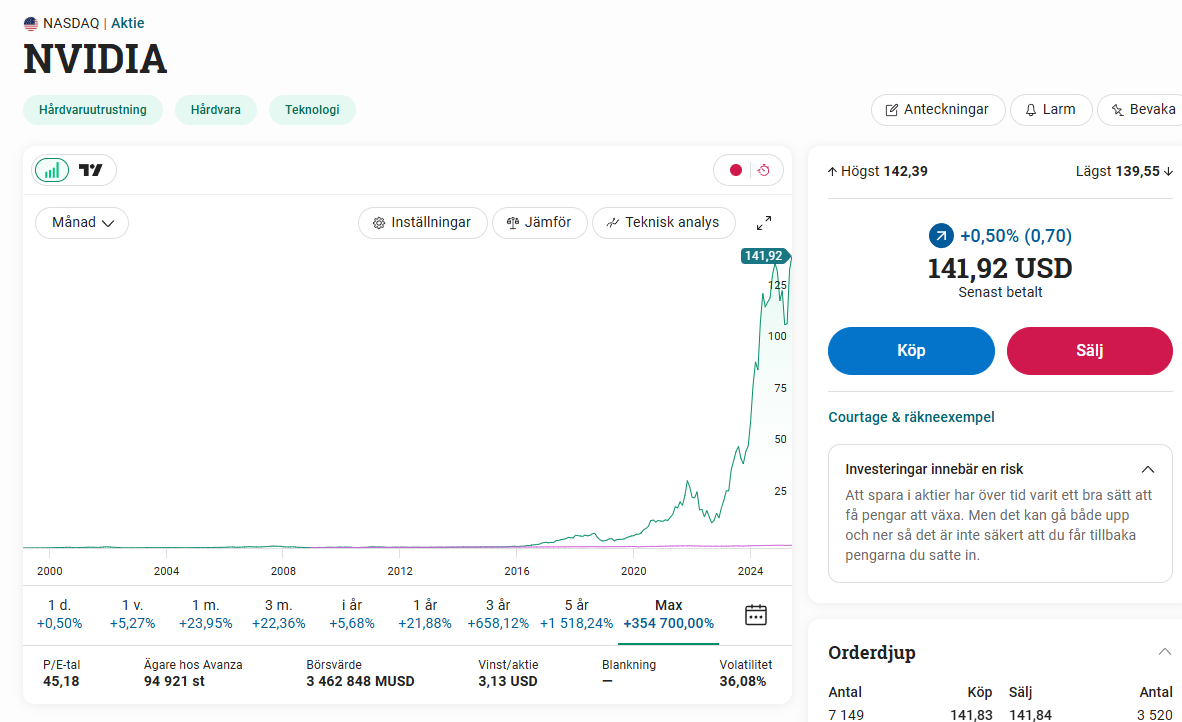Image resolution: width=1182 pixels, height=722 pixels.
Task: Click the order depth Sälj price 141,84
Action: [x=1030, y=714]
